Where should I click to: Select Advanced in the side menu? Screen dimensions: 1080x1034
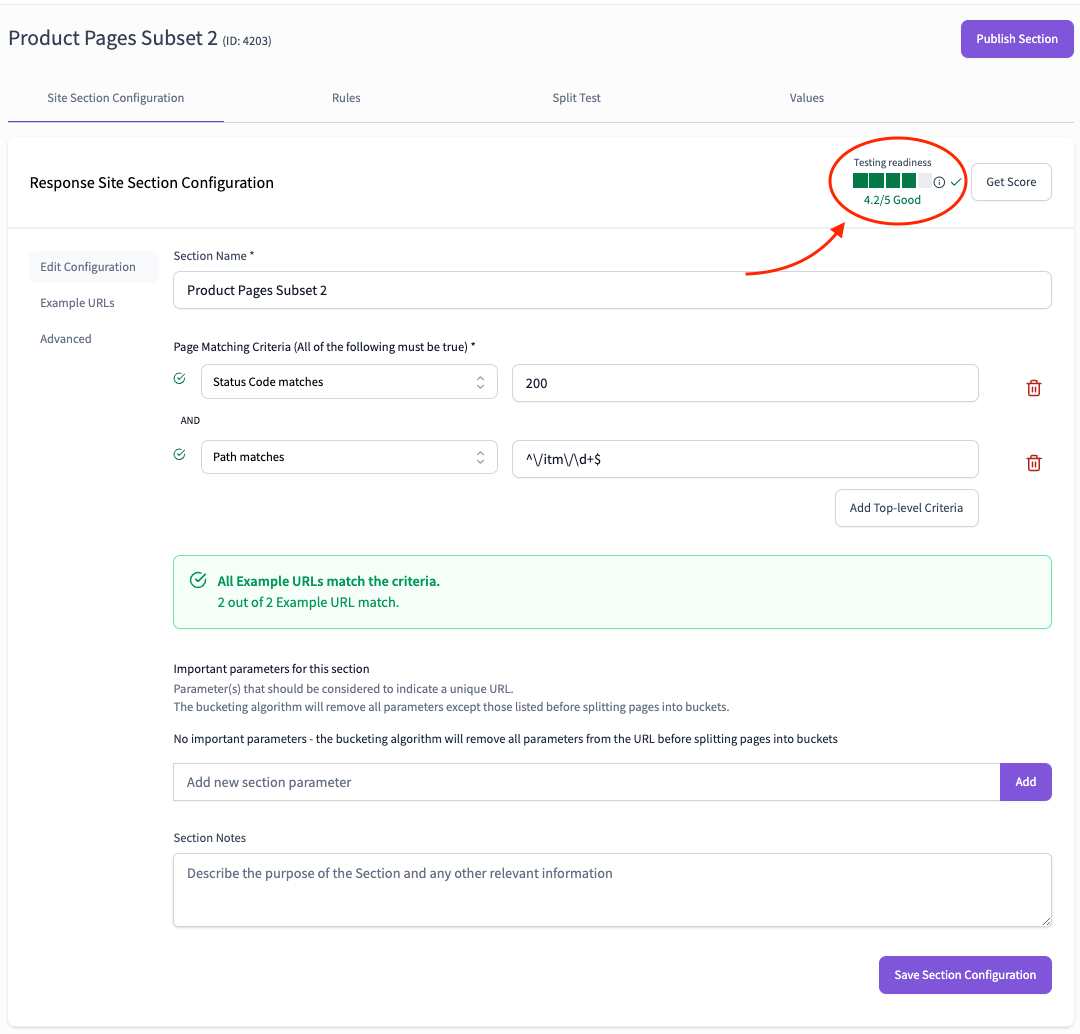click(65, 338)
